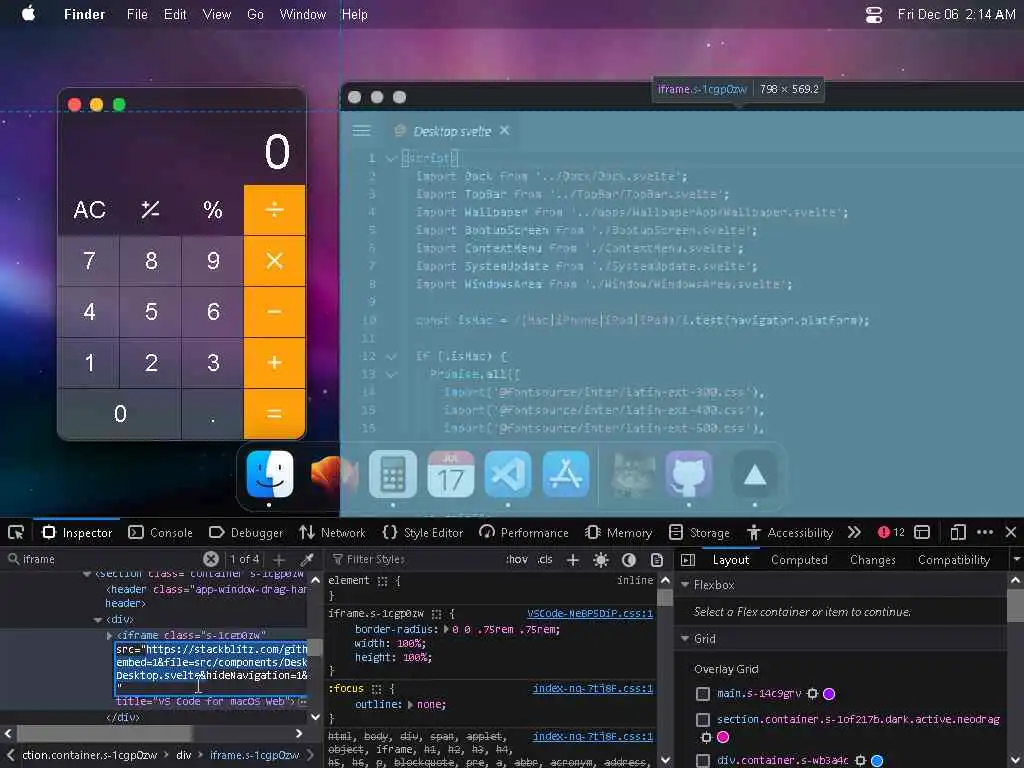Viewport: 1024px width, 768px height.
Task: Enable grid overlay for div.container.s-wb3a4c
Action: (703, 760)
